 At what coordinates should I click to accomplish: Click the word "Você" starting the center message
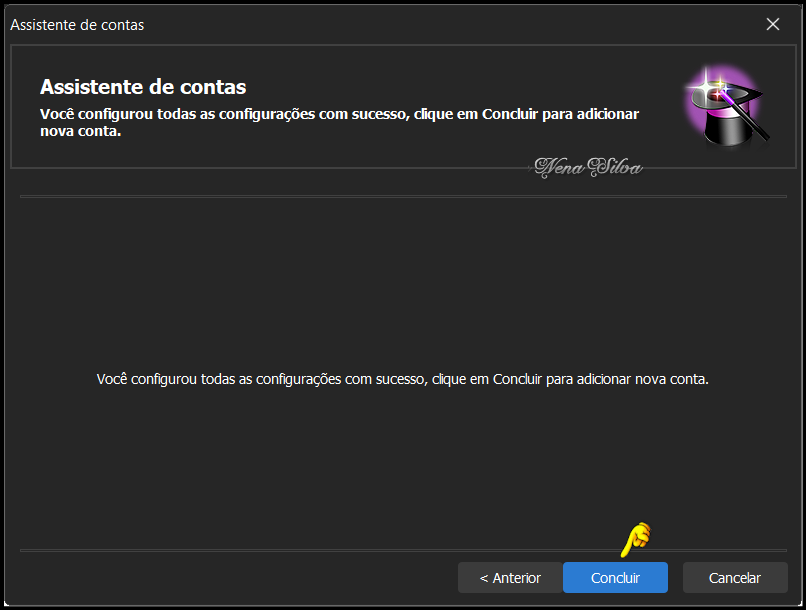[112, 380]
